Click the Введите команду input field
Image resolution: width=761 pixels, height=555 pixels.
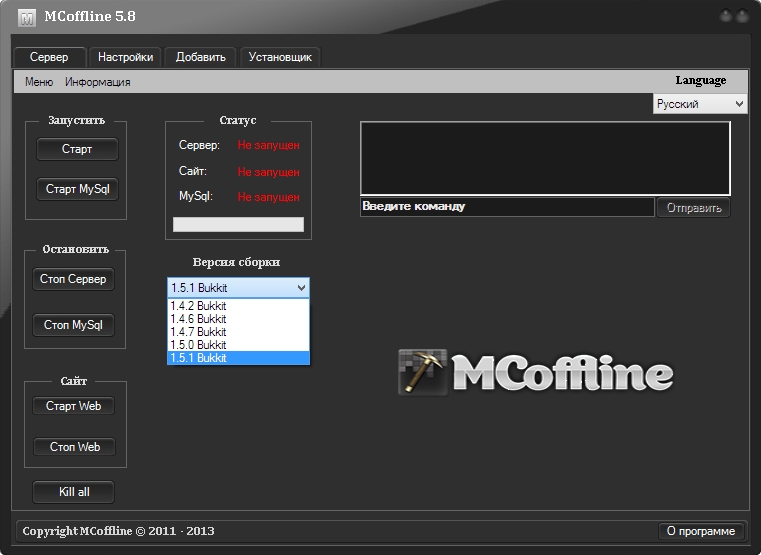pyautogui.click(x=507, y=207)
